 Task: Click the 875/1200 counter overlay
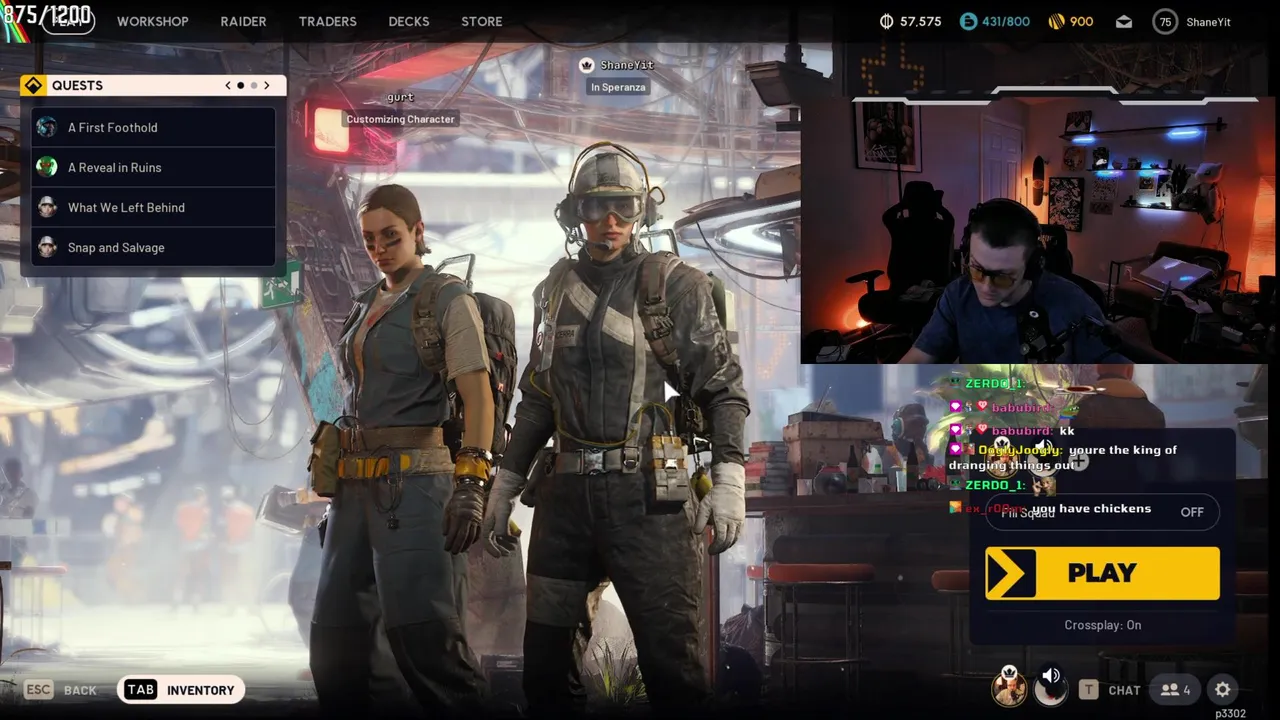pos(48,15)
